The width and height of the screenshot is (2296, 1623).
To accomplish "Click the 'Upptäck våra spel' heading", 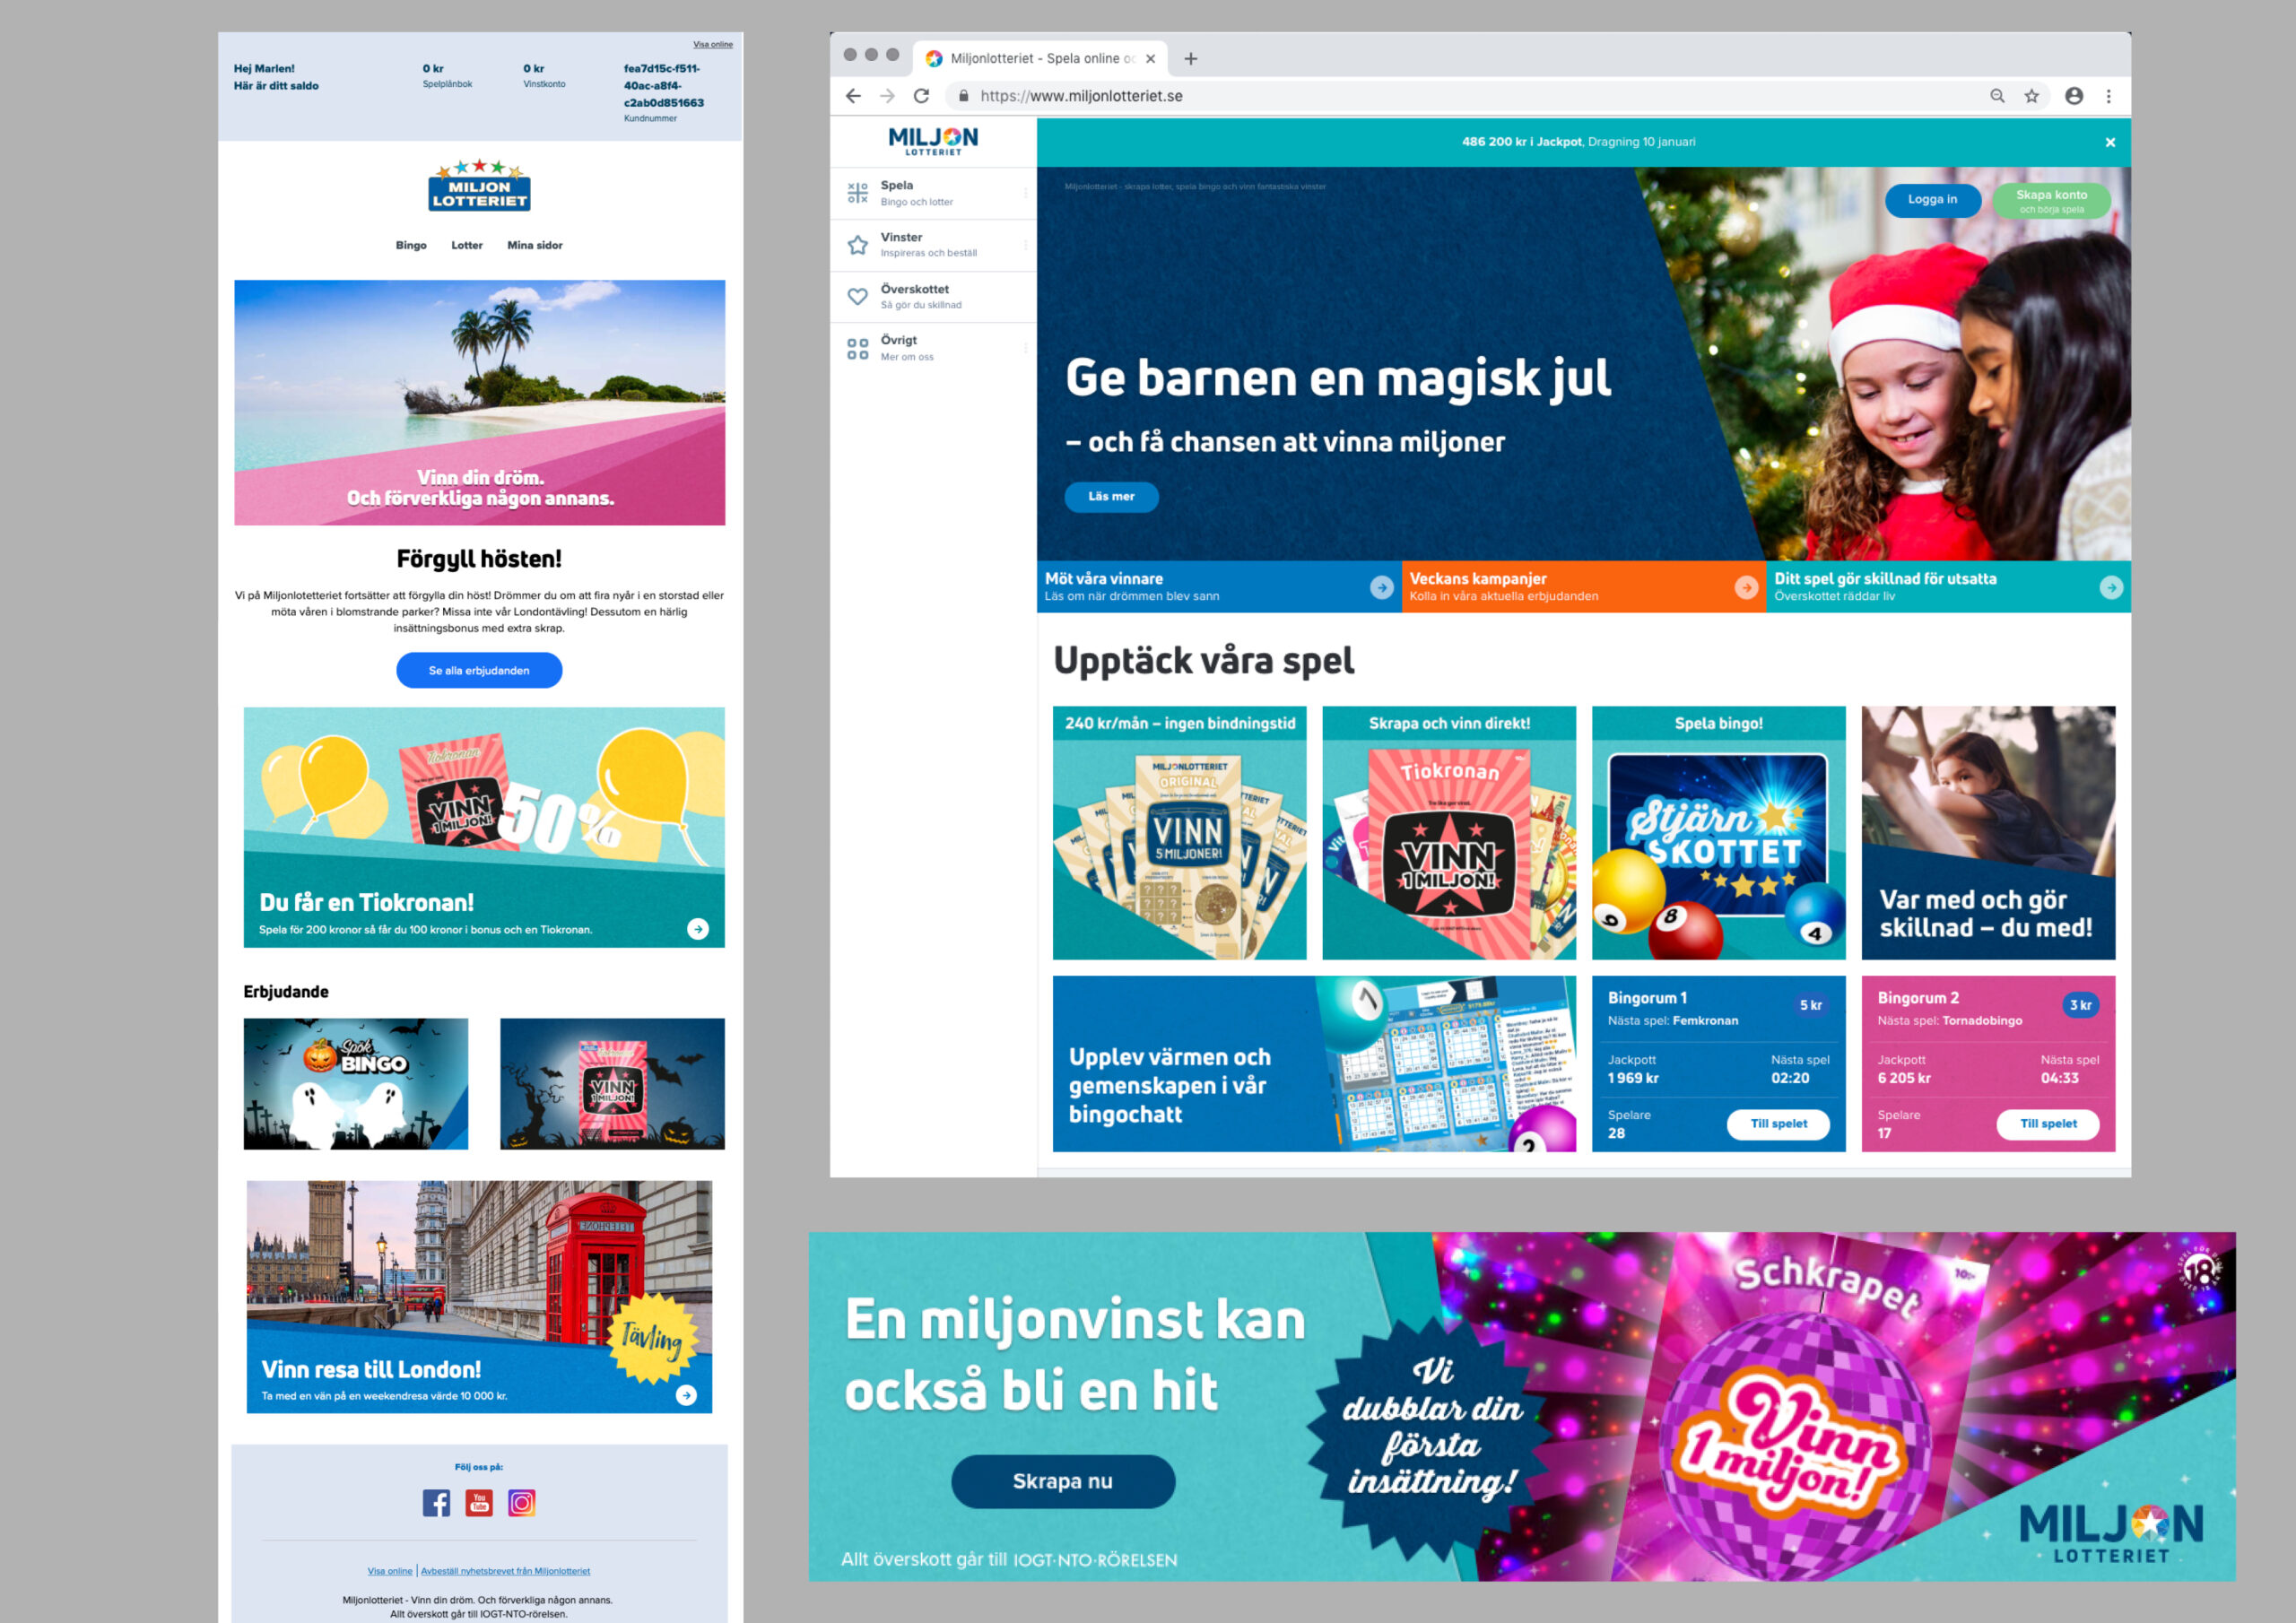I will click(x=1203, y=661).
